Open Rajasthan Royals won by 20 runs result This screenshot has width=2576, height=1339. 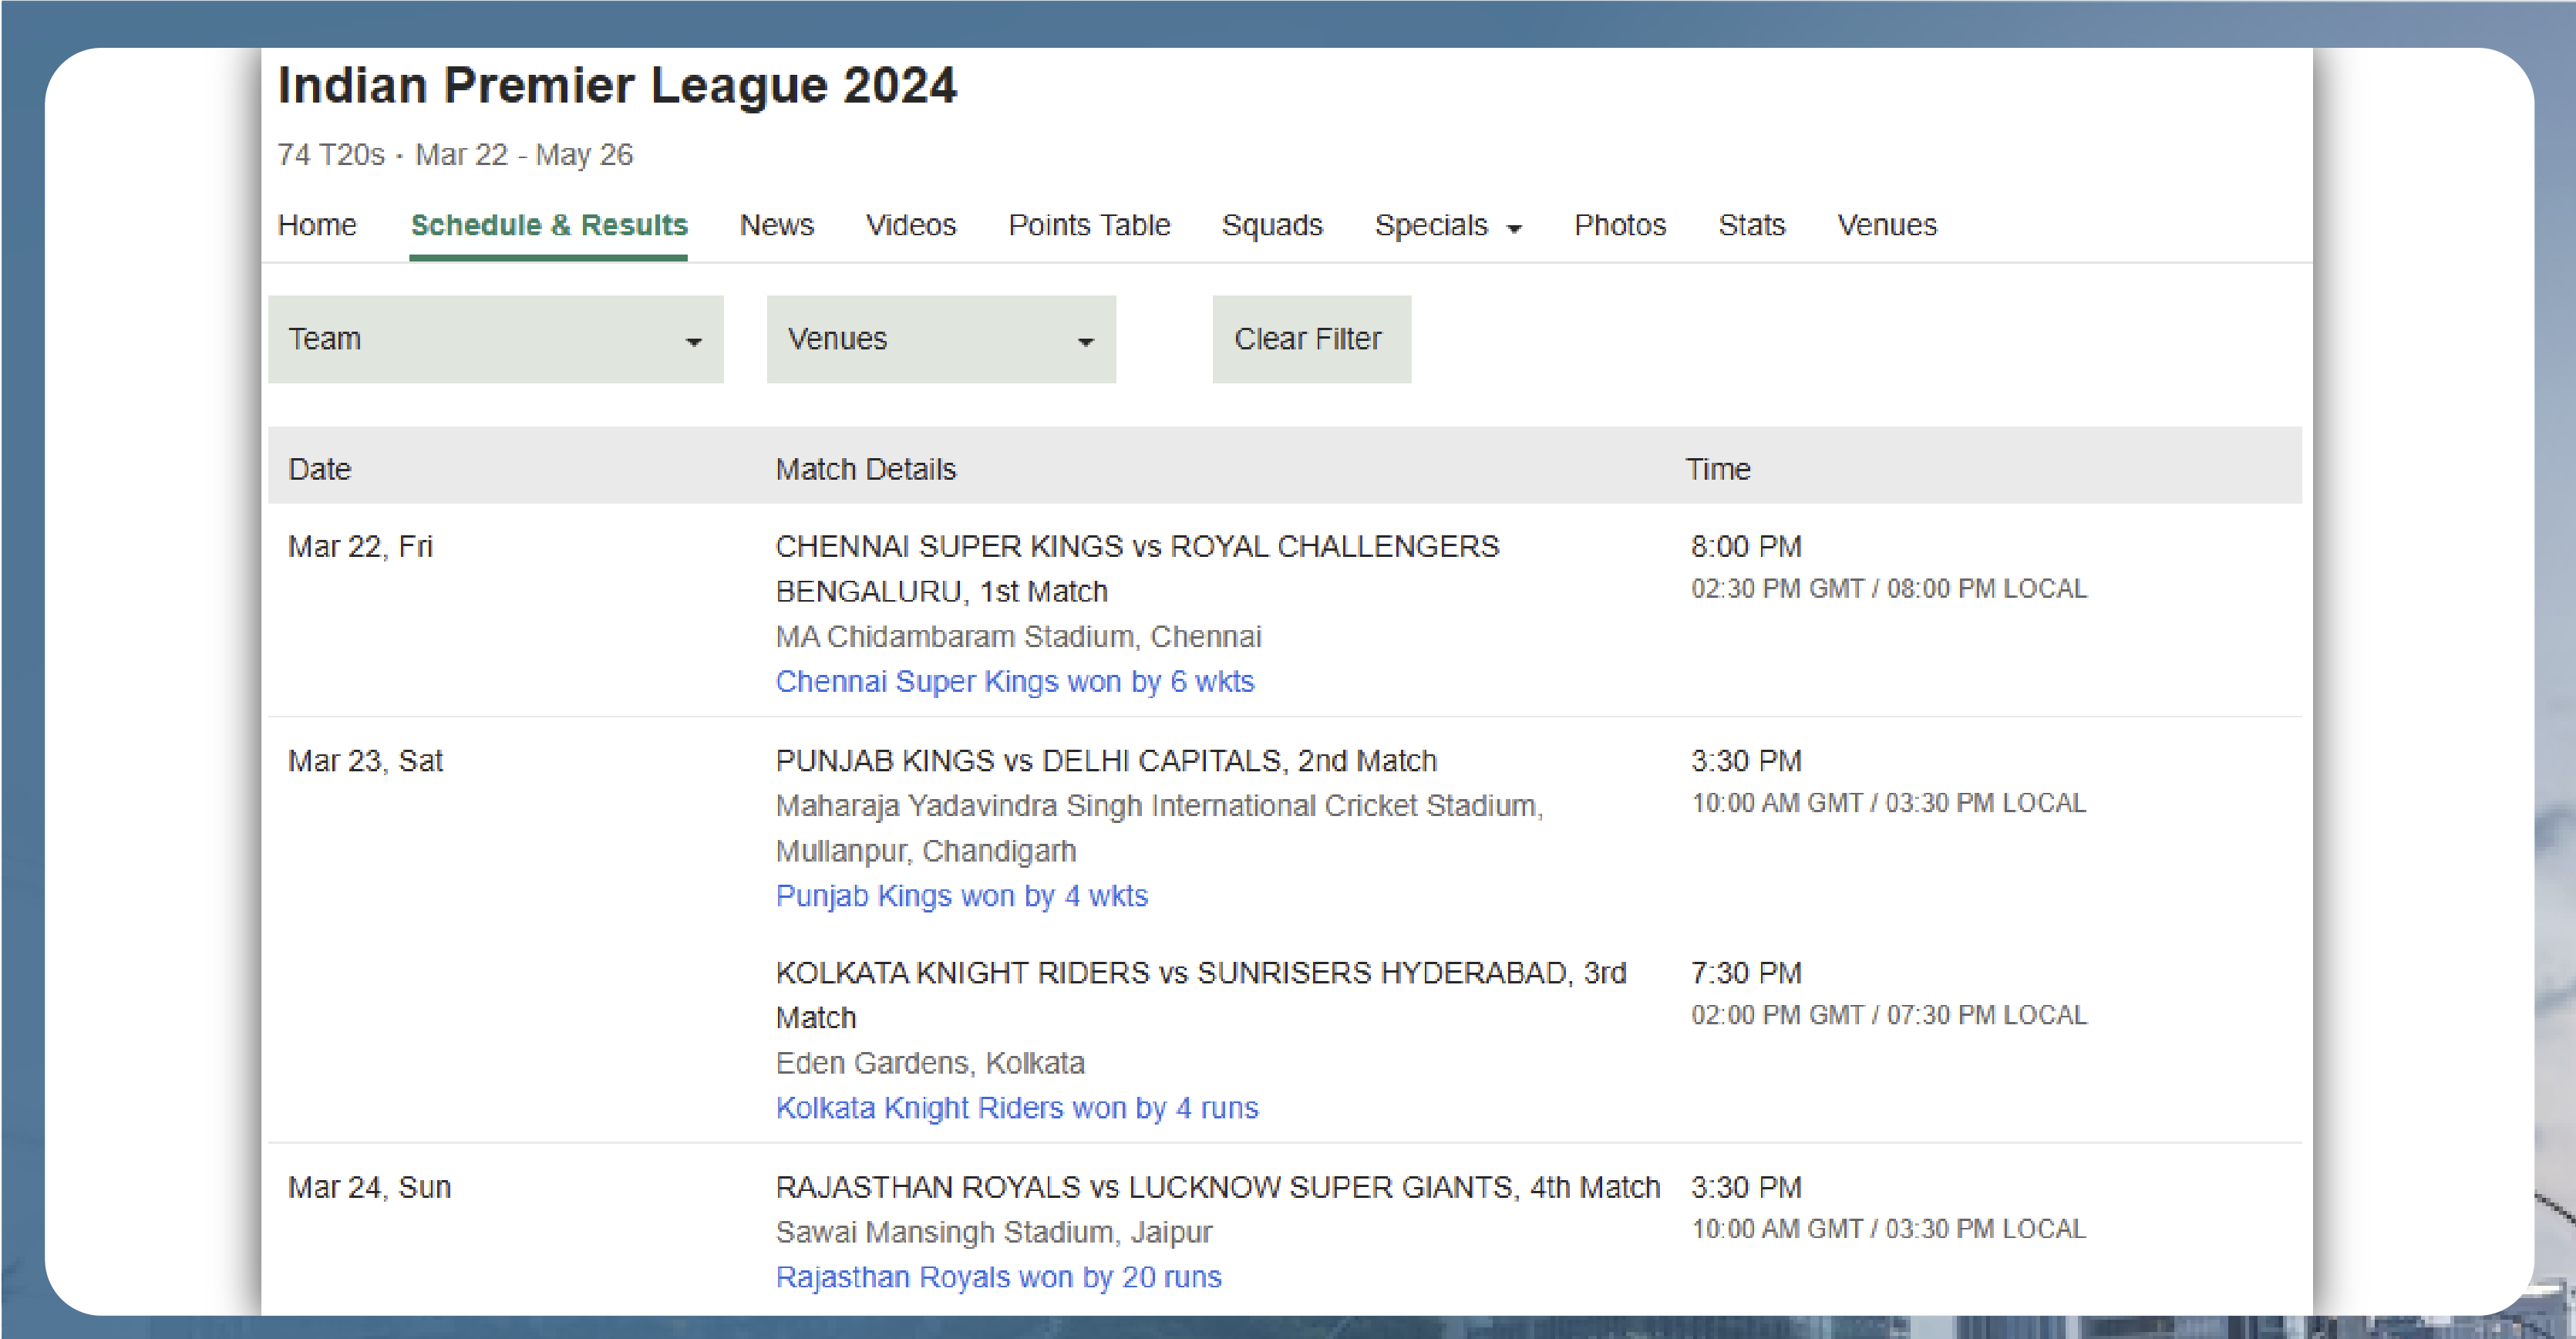(x=998, y=1276)
